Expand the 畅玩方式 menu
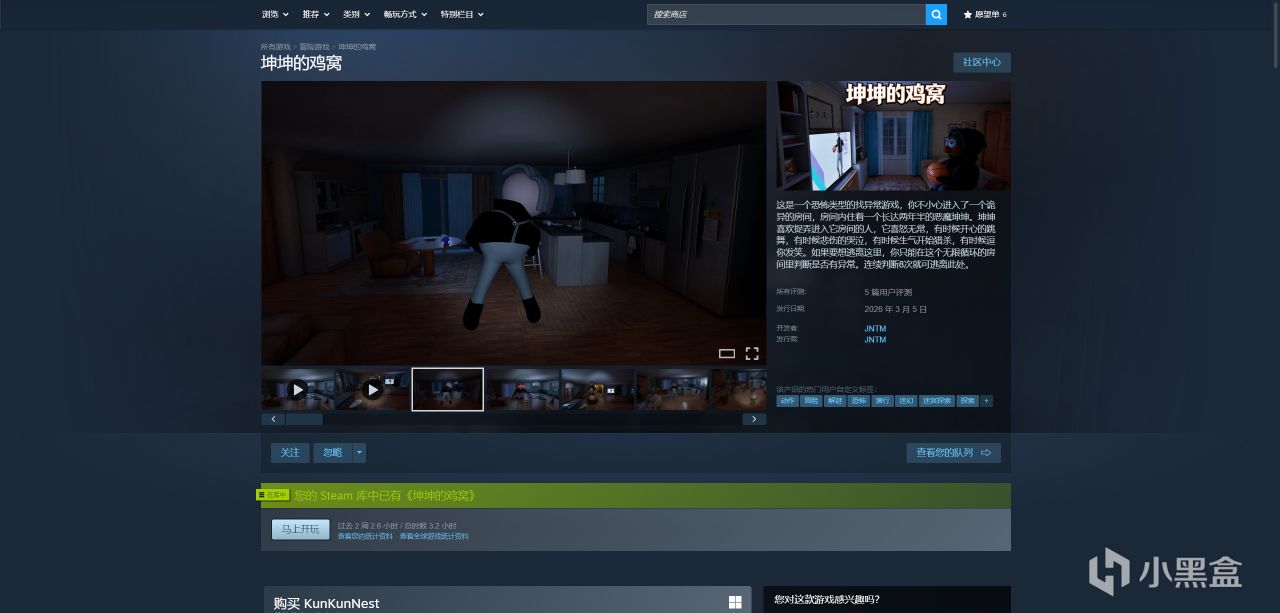 [405, 14]
